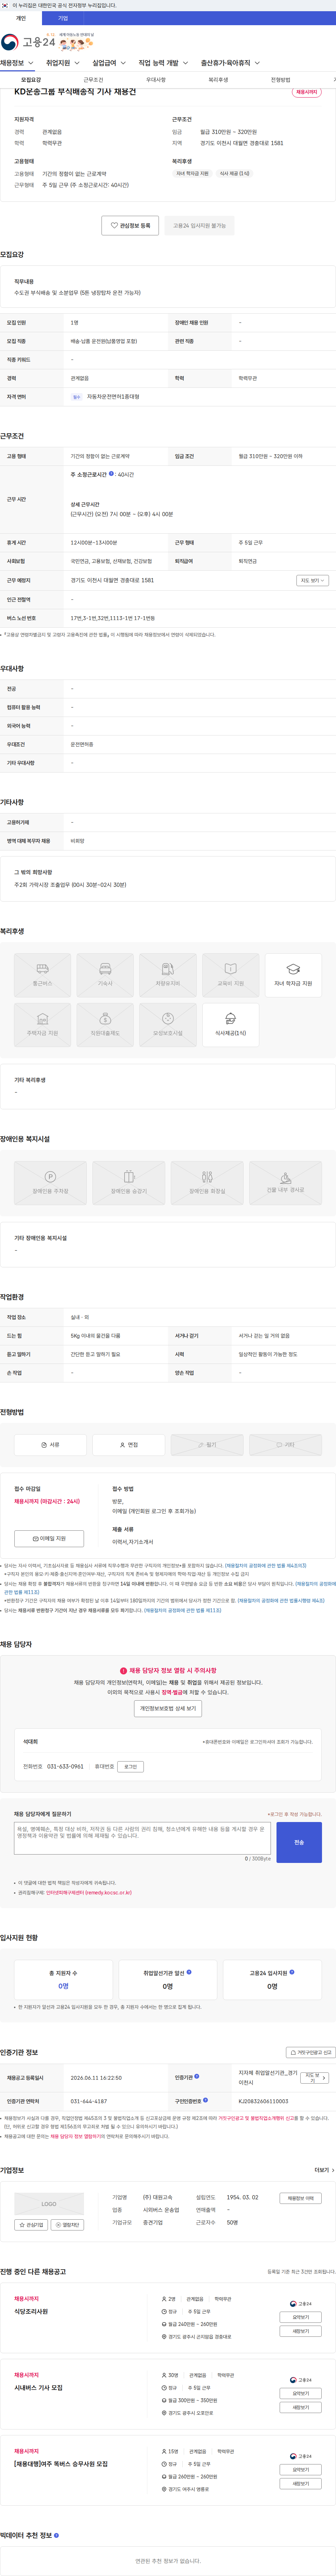This screenshot has width=336, height=2576.
Task: Open the 지도 보기 map button
Action: click(x=311, y=580)
